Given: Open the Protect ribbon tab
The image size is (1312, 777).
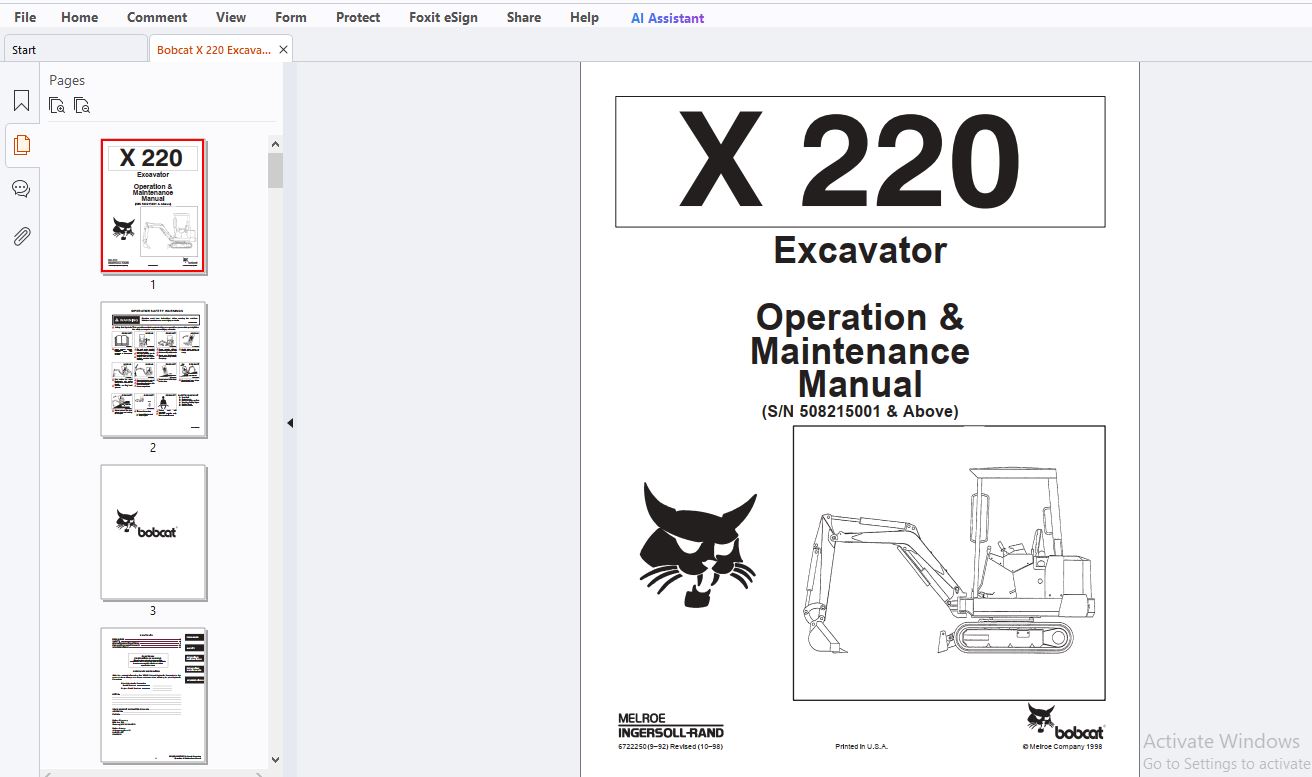Looking at the screenshot, I should [358, 17].
